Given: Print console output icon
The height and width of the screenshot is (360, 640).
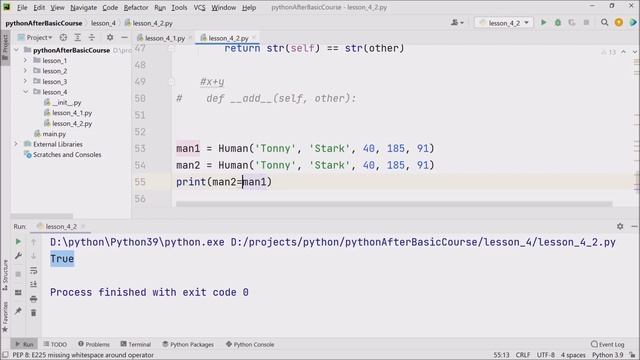Looking at the screenshot, I should click(33, 299).
